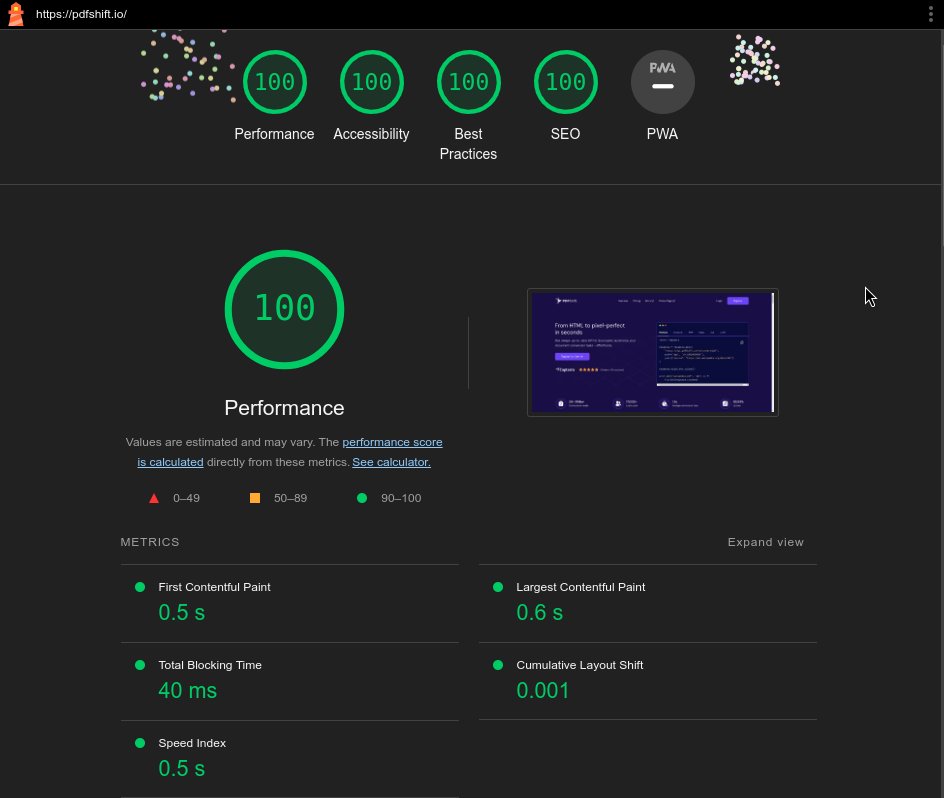944x798 pixels.
Task: Open the browser three-dot menu
Action: 931,14
